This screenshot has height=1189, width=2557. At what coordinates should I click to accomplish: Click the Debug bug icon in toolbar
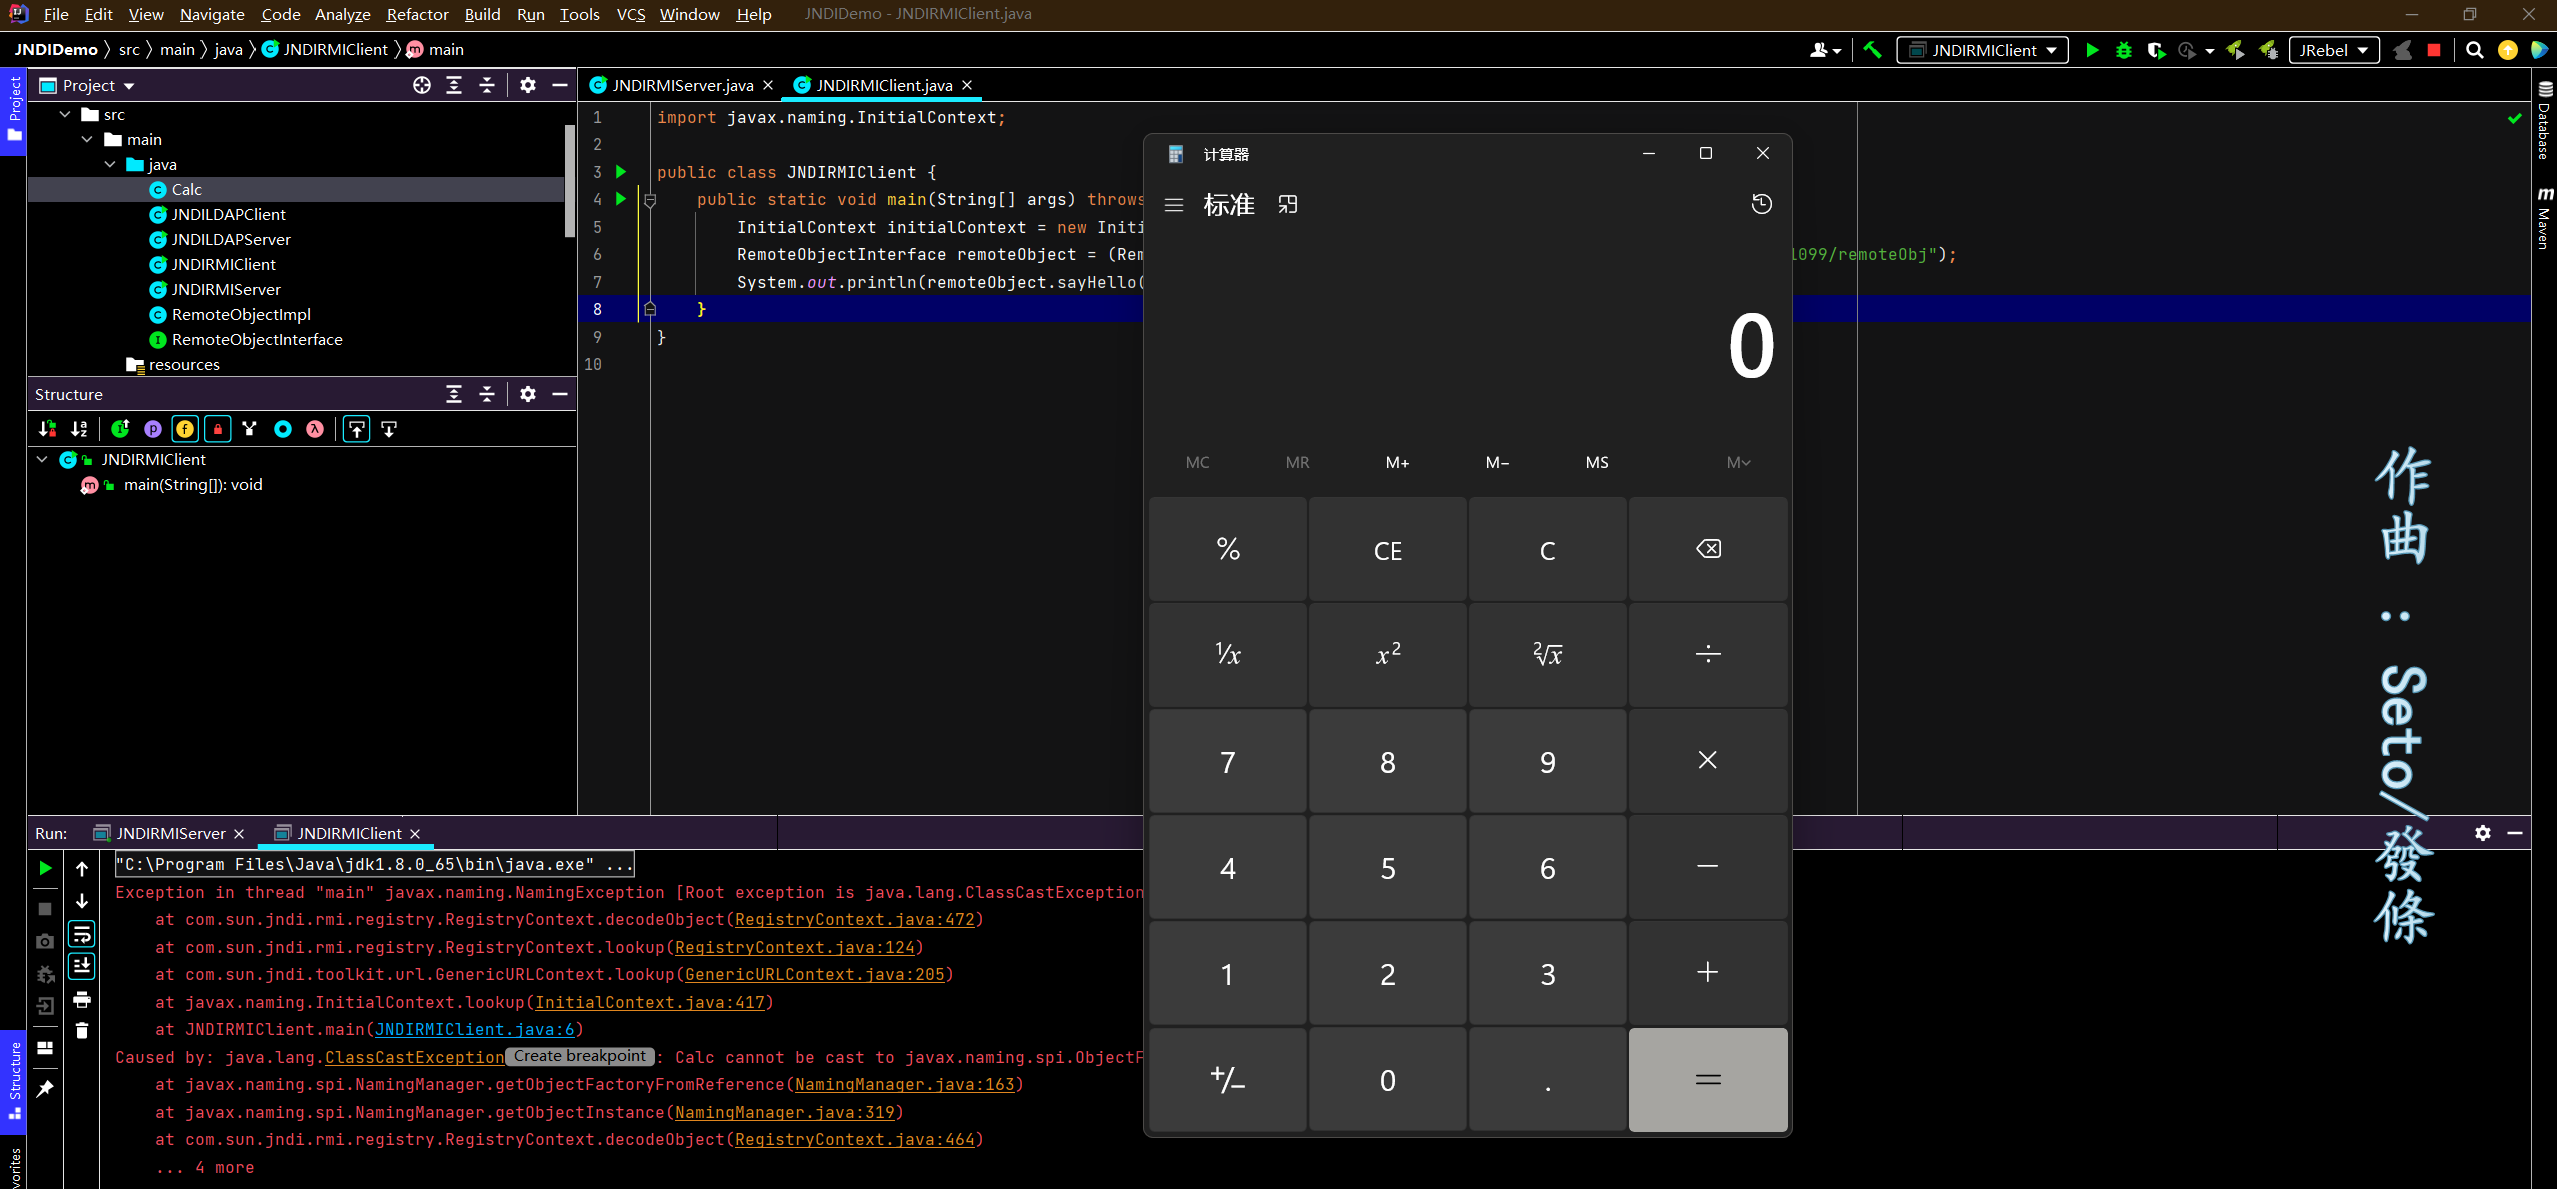(x=2124, y=50)
